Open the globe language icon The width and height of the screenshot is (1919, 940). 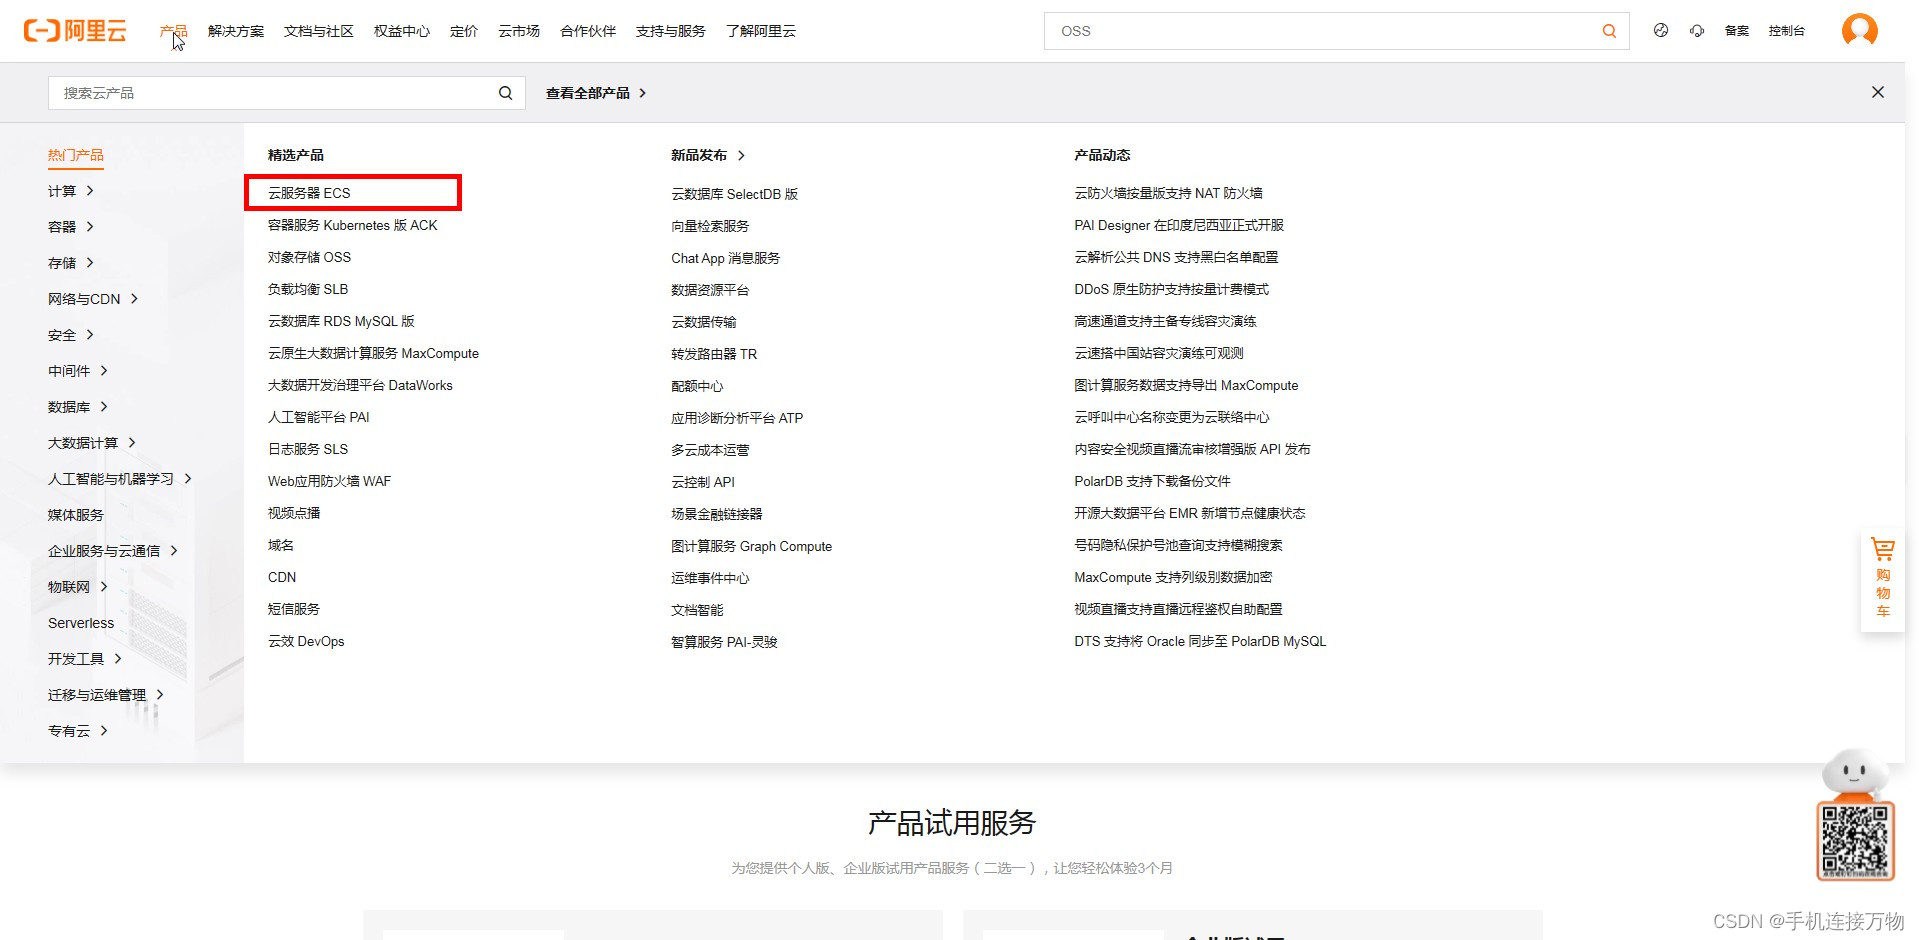1661,31
